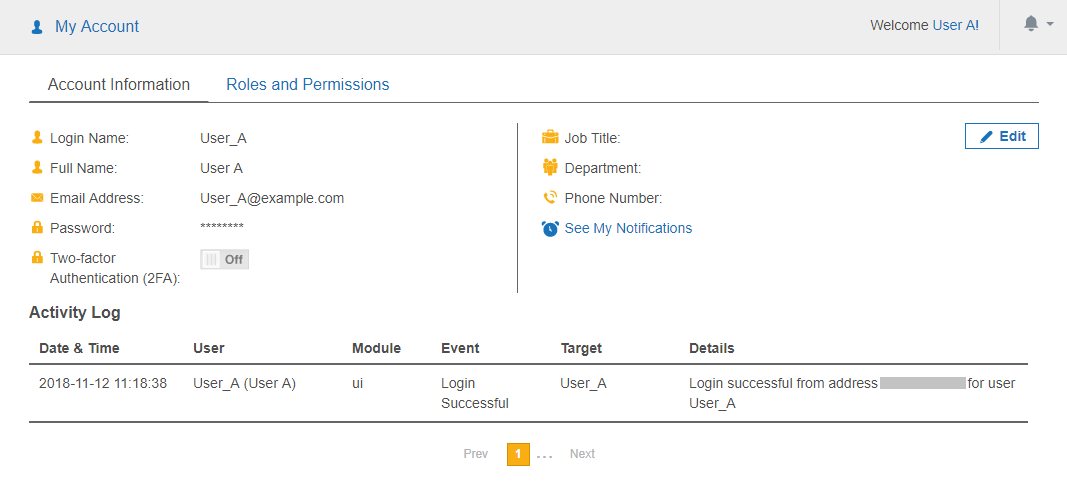Click the My Account user icon

(37, 27)
